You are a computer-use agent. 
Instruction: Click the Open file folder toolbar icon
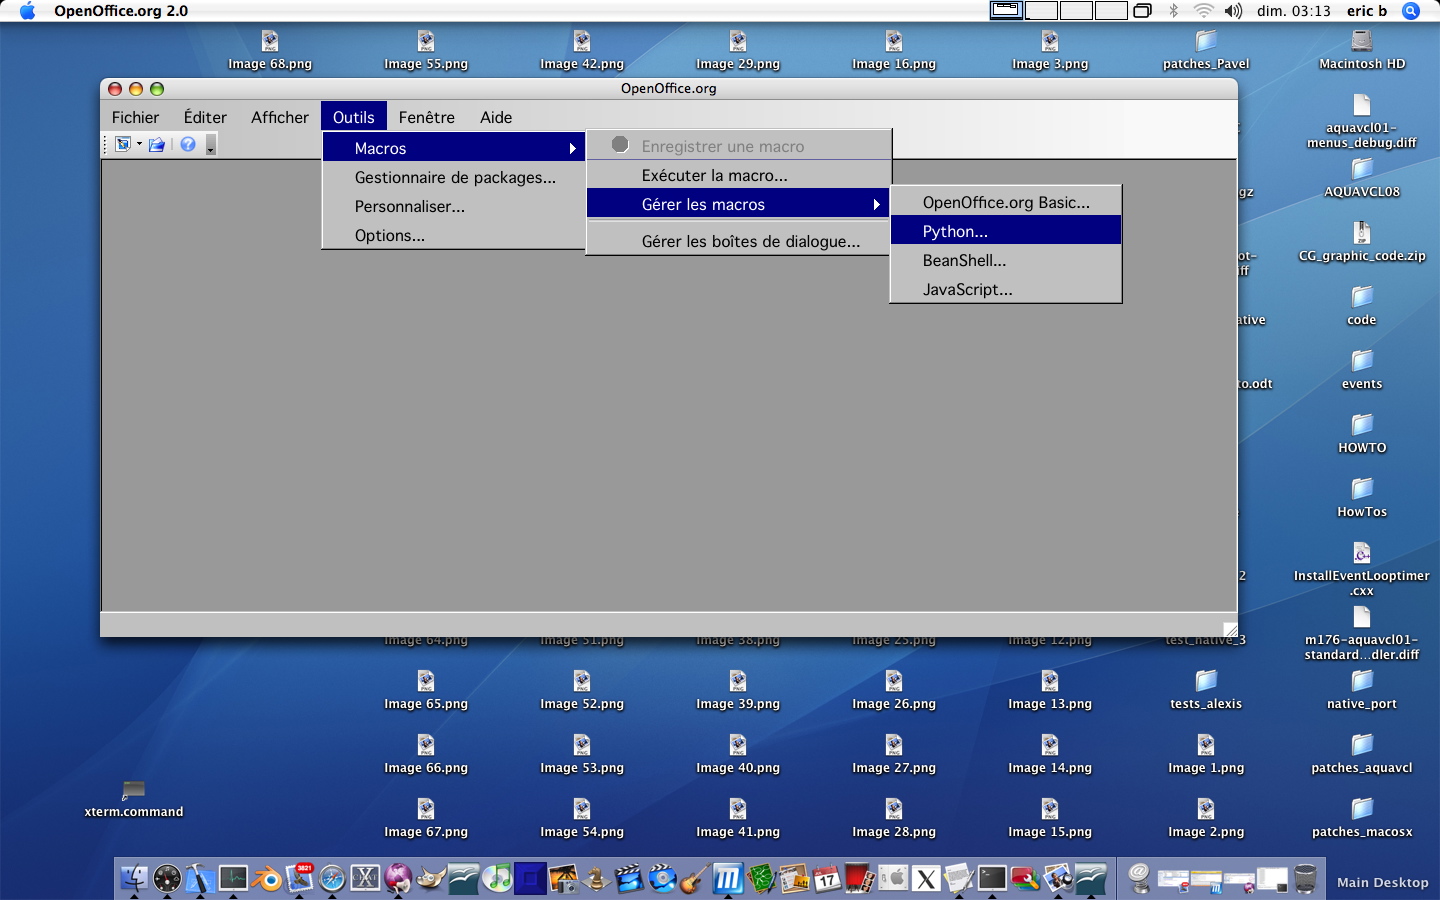157,145
